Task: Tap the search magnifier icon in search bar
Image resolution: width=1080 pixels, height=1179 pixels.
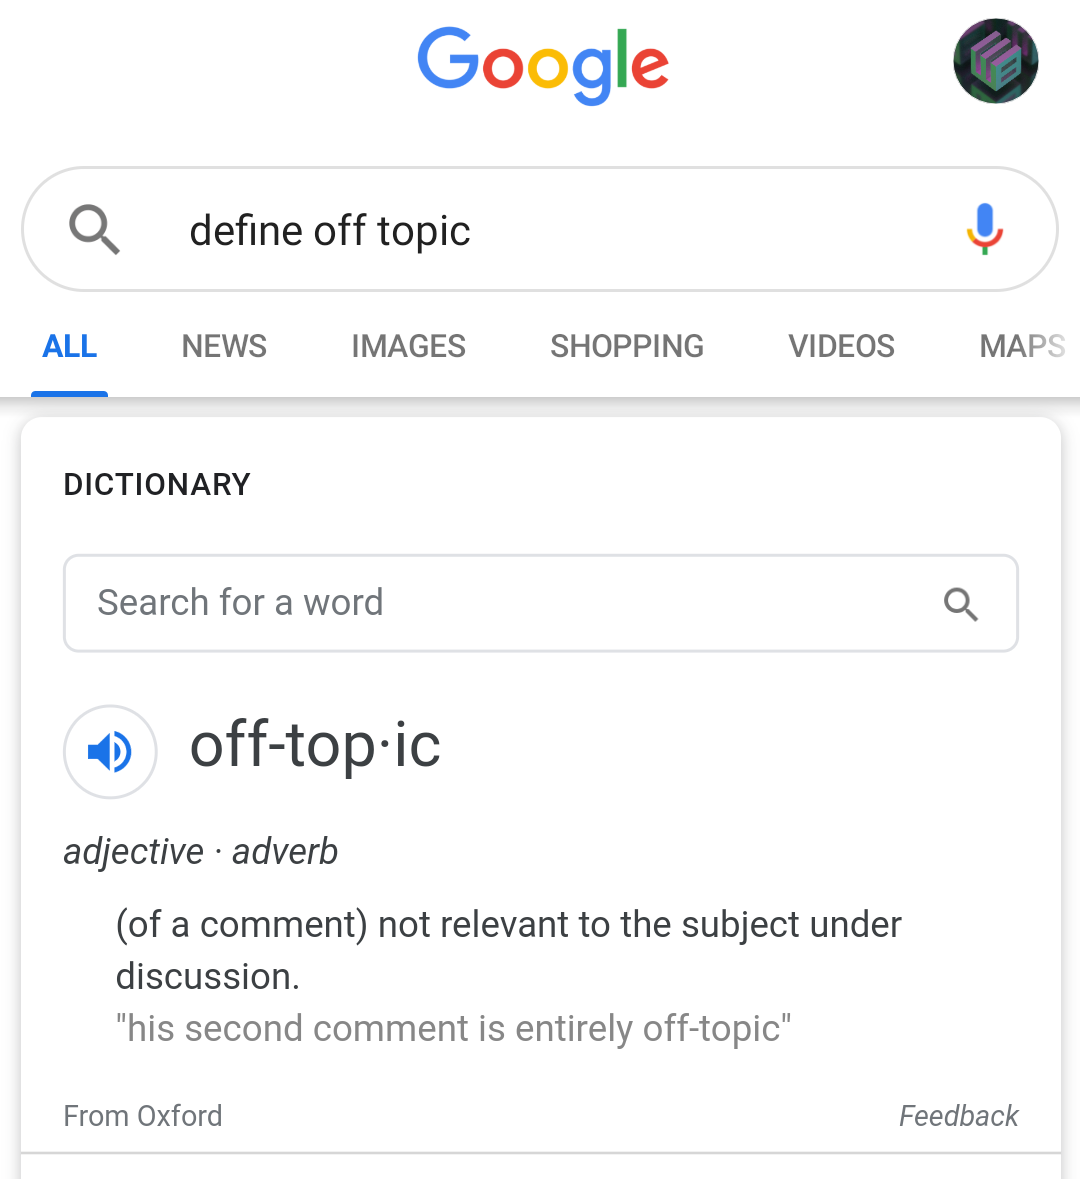Action: (x=94, y=229)
